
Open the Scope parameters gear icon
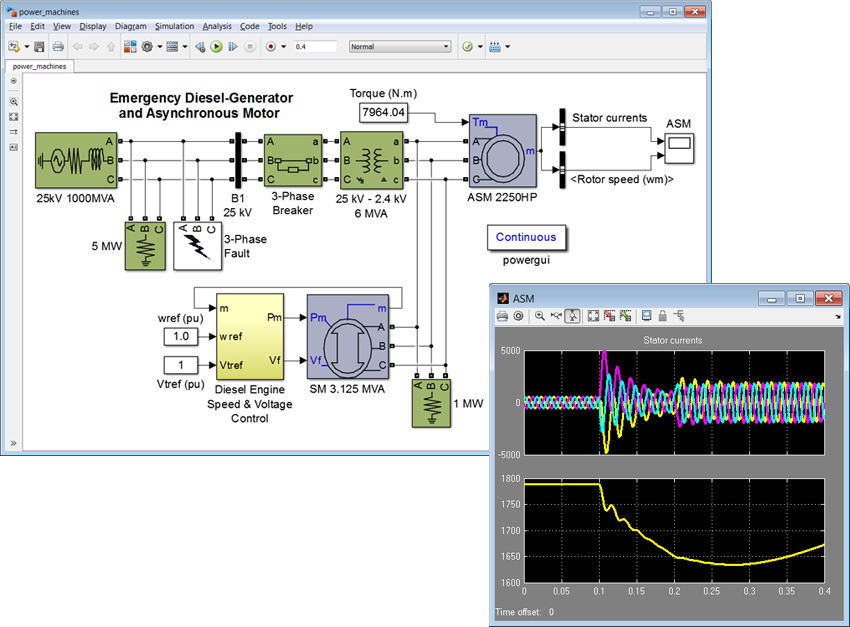(x=518, y=315)
